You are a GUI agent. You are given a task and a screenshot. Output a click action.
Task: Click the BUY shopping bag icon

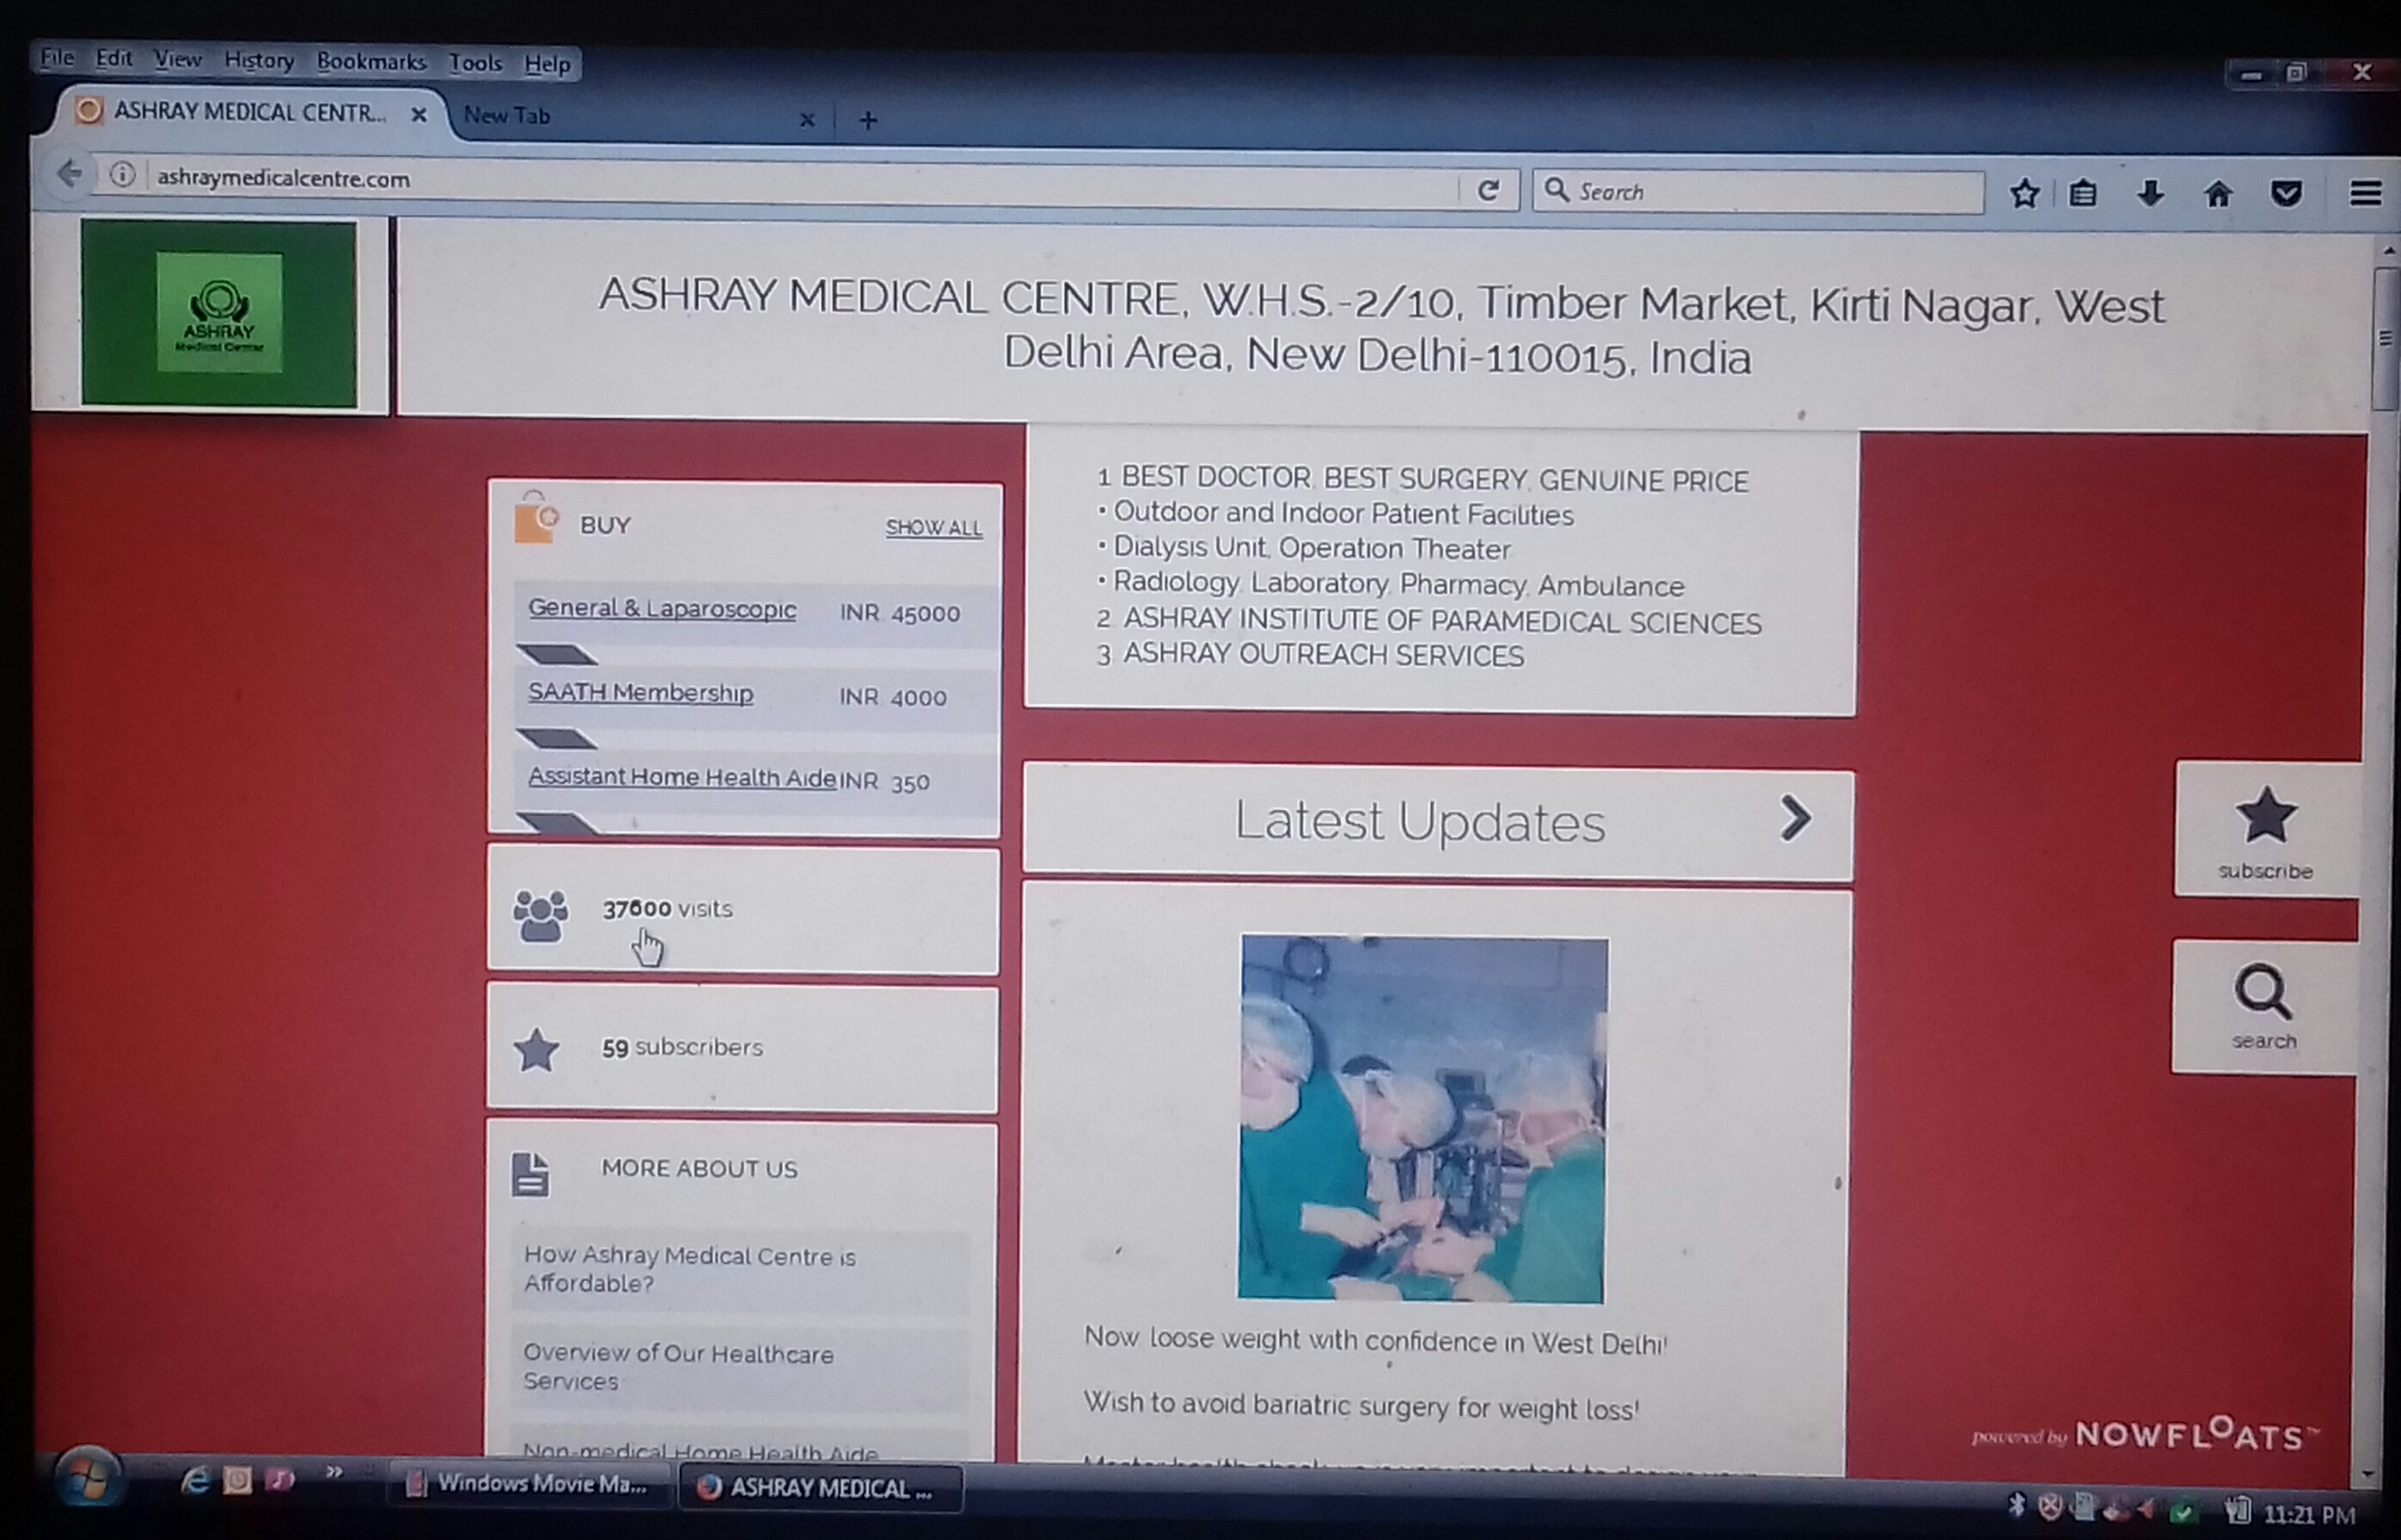[535, 519]
